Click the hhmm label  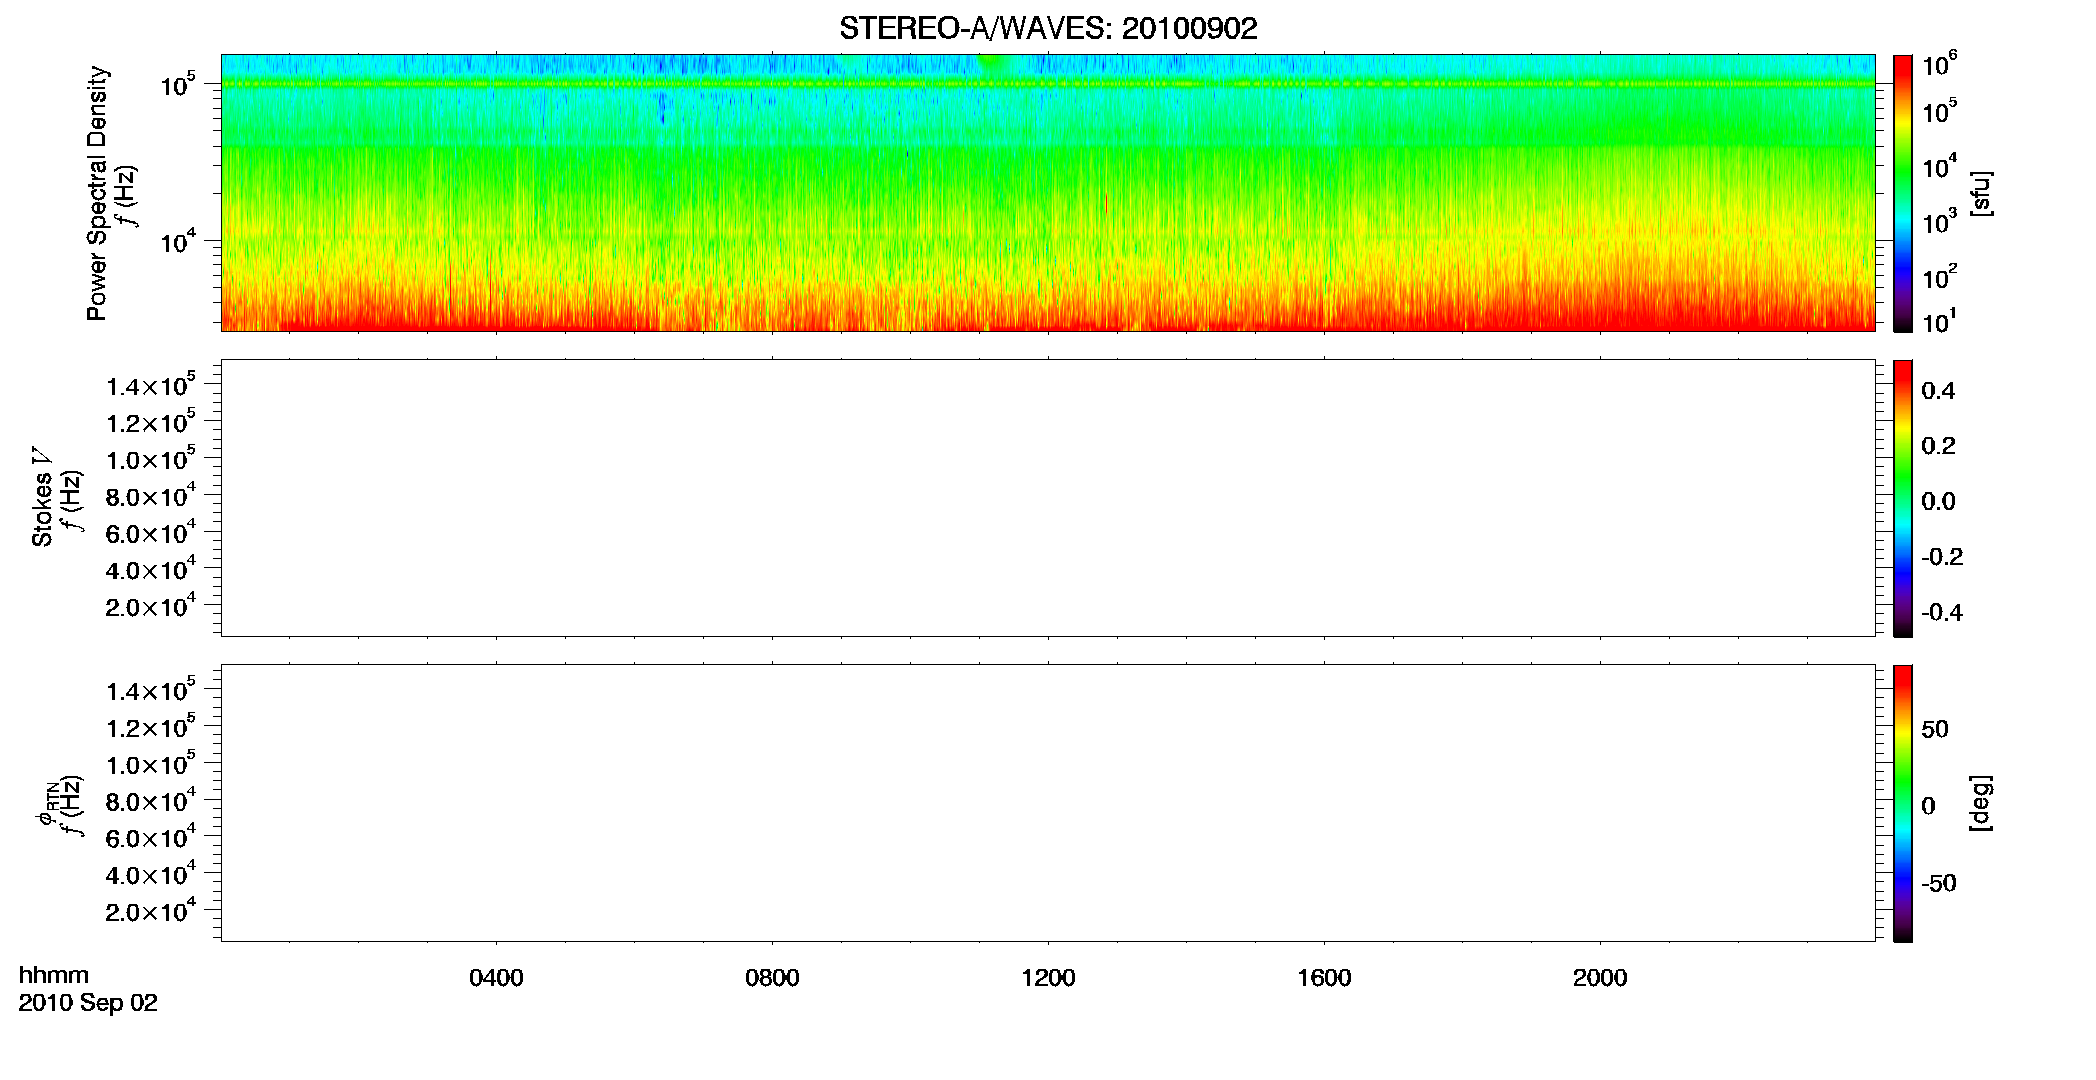54,975
